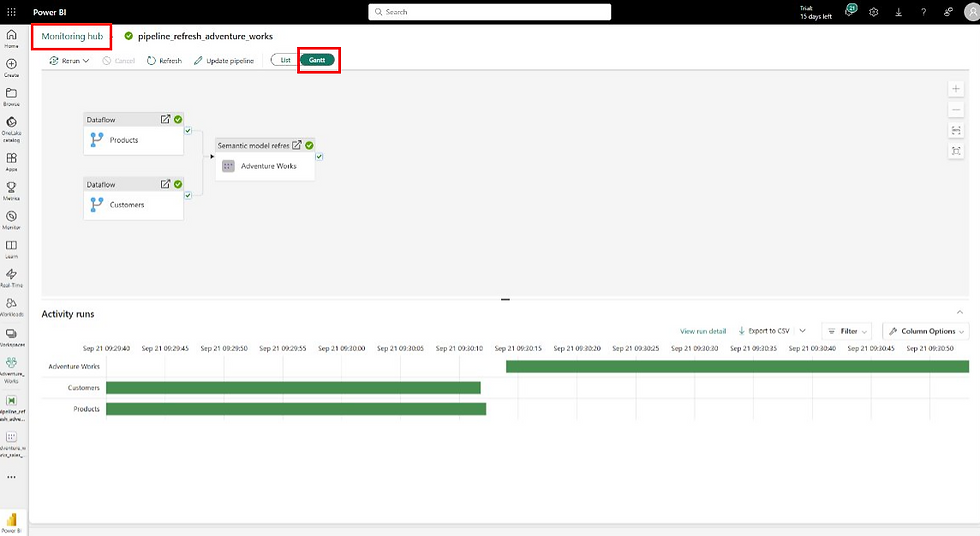Open Learn in the left sidebar
This screenshot has width=980, height=536.
click(11, 249)
